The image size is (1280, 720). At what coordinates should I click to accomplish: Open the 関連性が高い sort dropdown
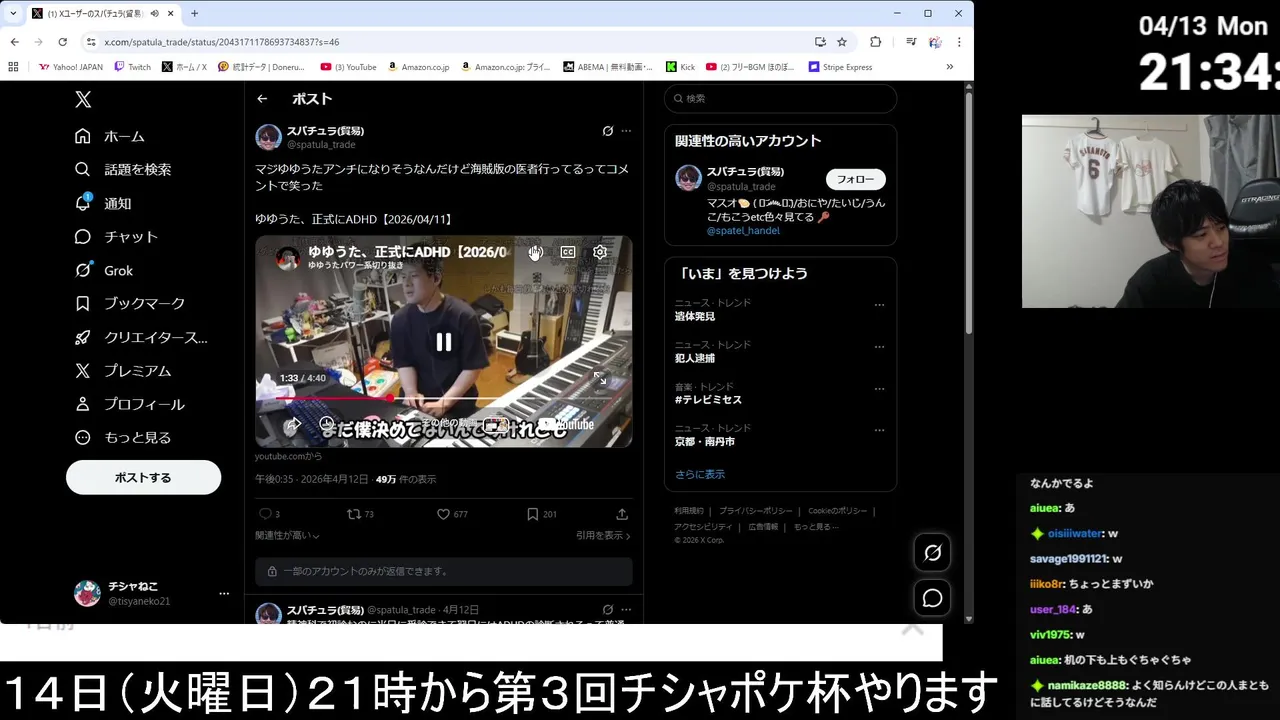click(x=287, y=536)
